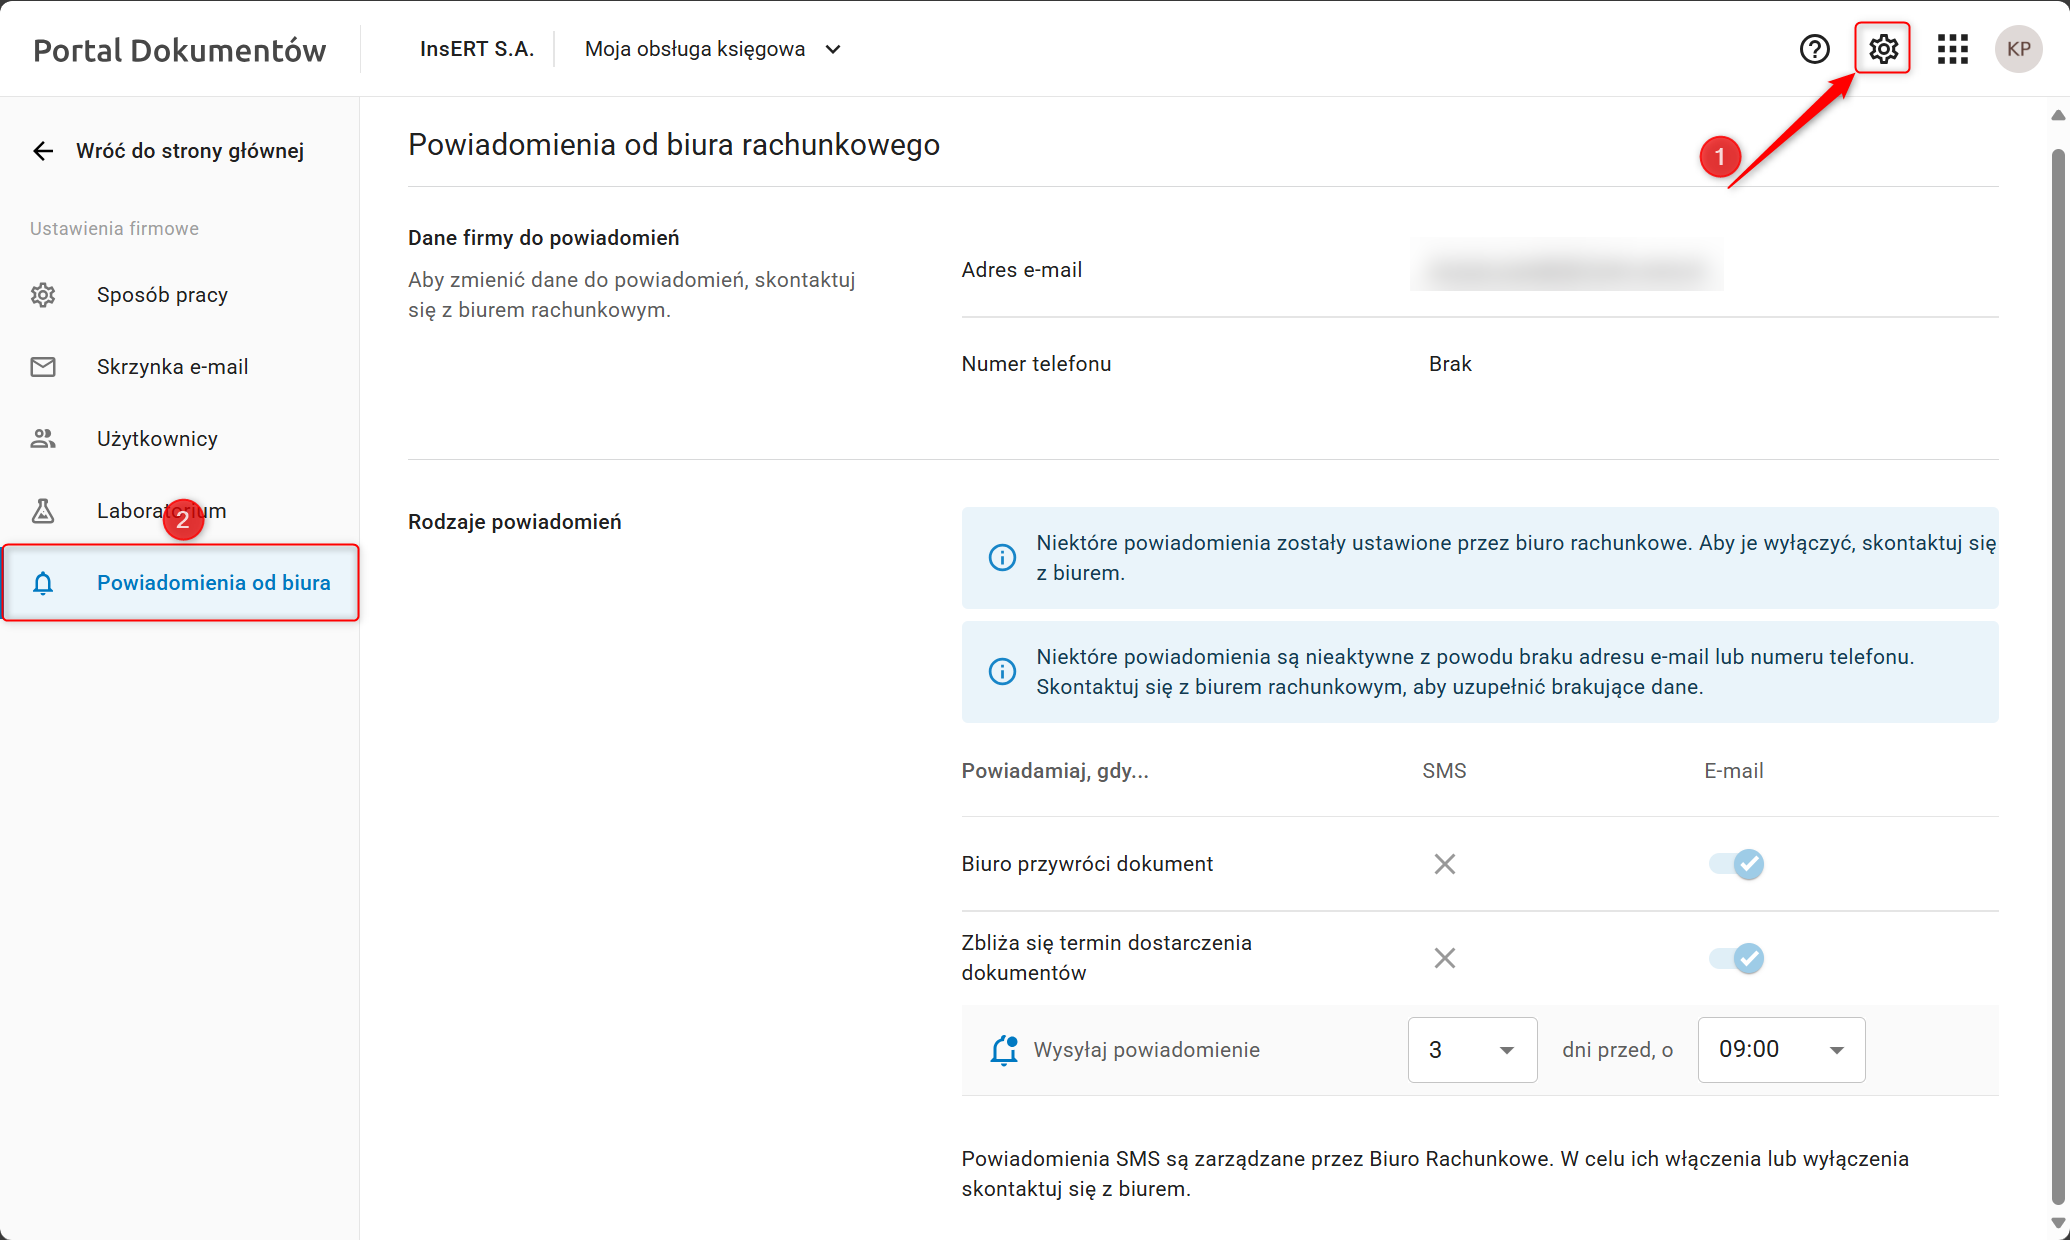The image size is (2070, 1240).
Task: Toggle e-mail for document delivery deadline
Action: pos(1737,958)
